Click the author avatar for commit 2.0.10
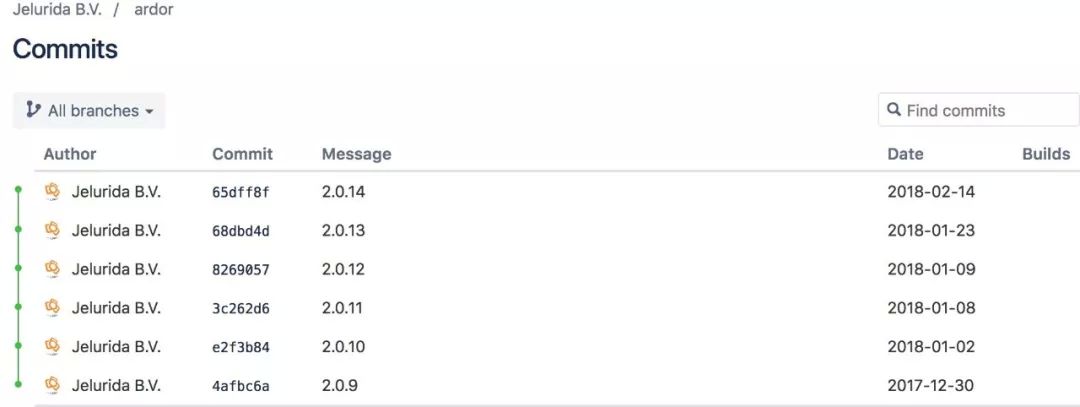 click(x=52, y=346)
